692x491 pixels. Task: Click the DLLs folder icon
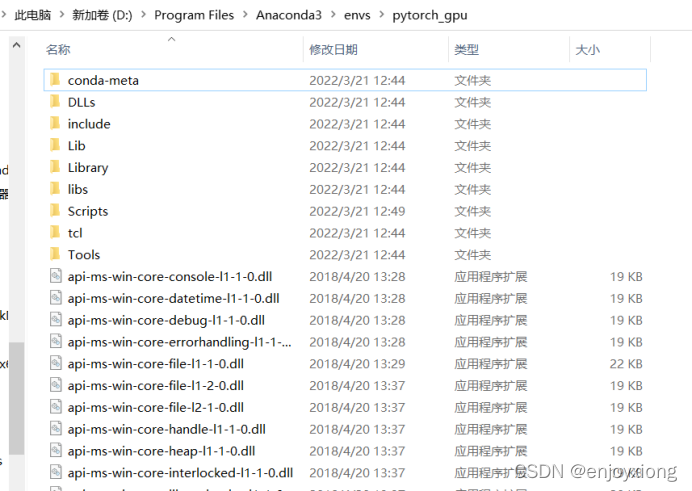[x=55, y=102]
